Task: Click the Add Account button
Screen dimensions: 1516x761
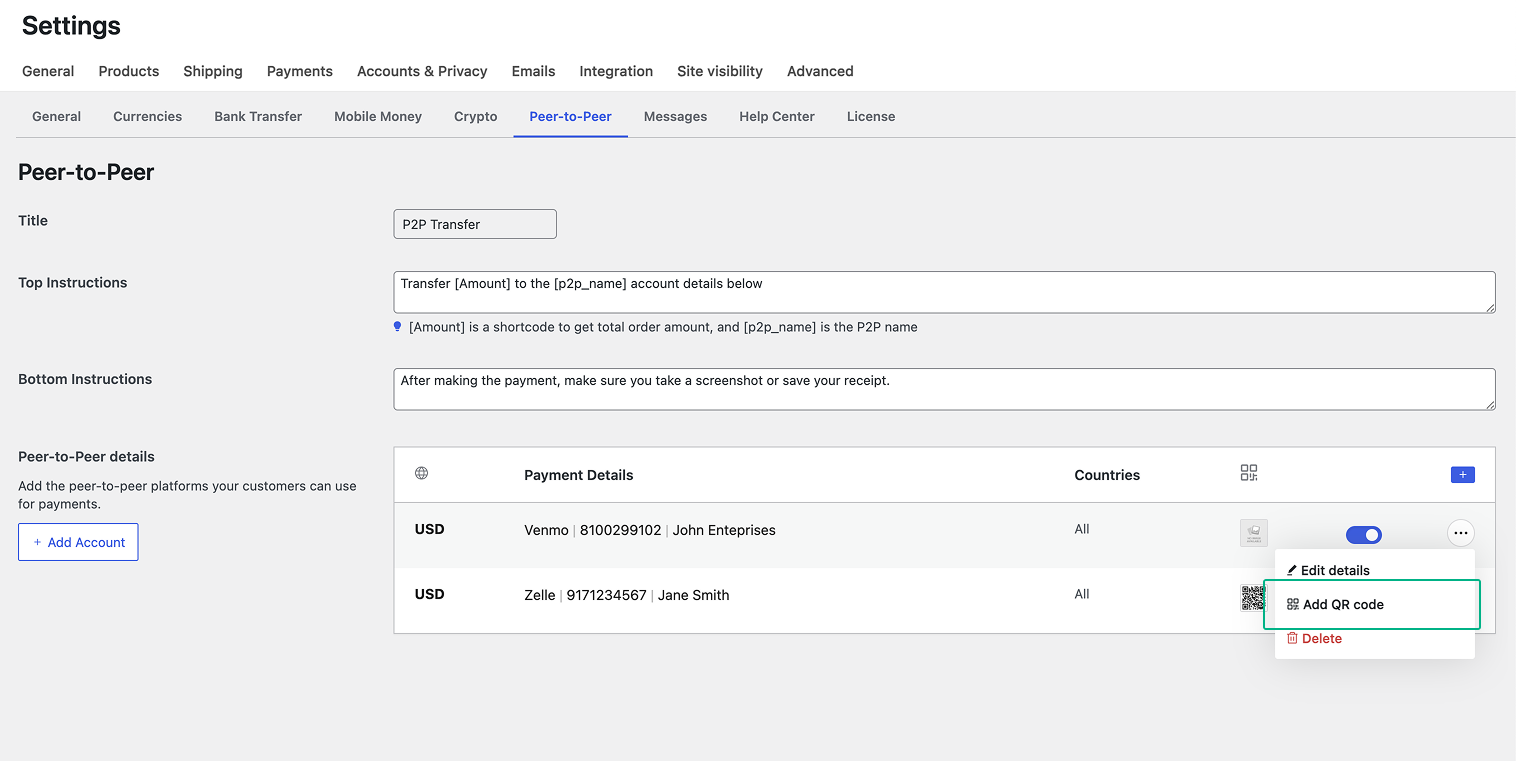Action: (78, 542)
